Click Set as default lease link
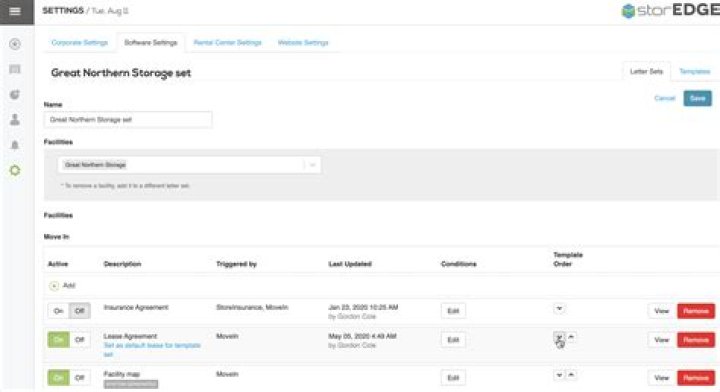The width and height of the screenshot is (720, 392). [152, 349]
